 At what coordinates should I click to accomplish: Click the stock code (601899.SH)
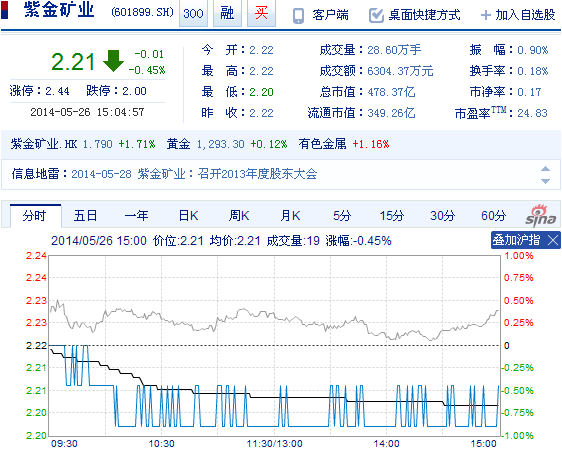click(x=143, y=13)
